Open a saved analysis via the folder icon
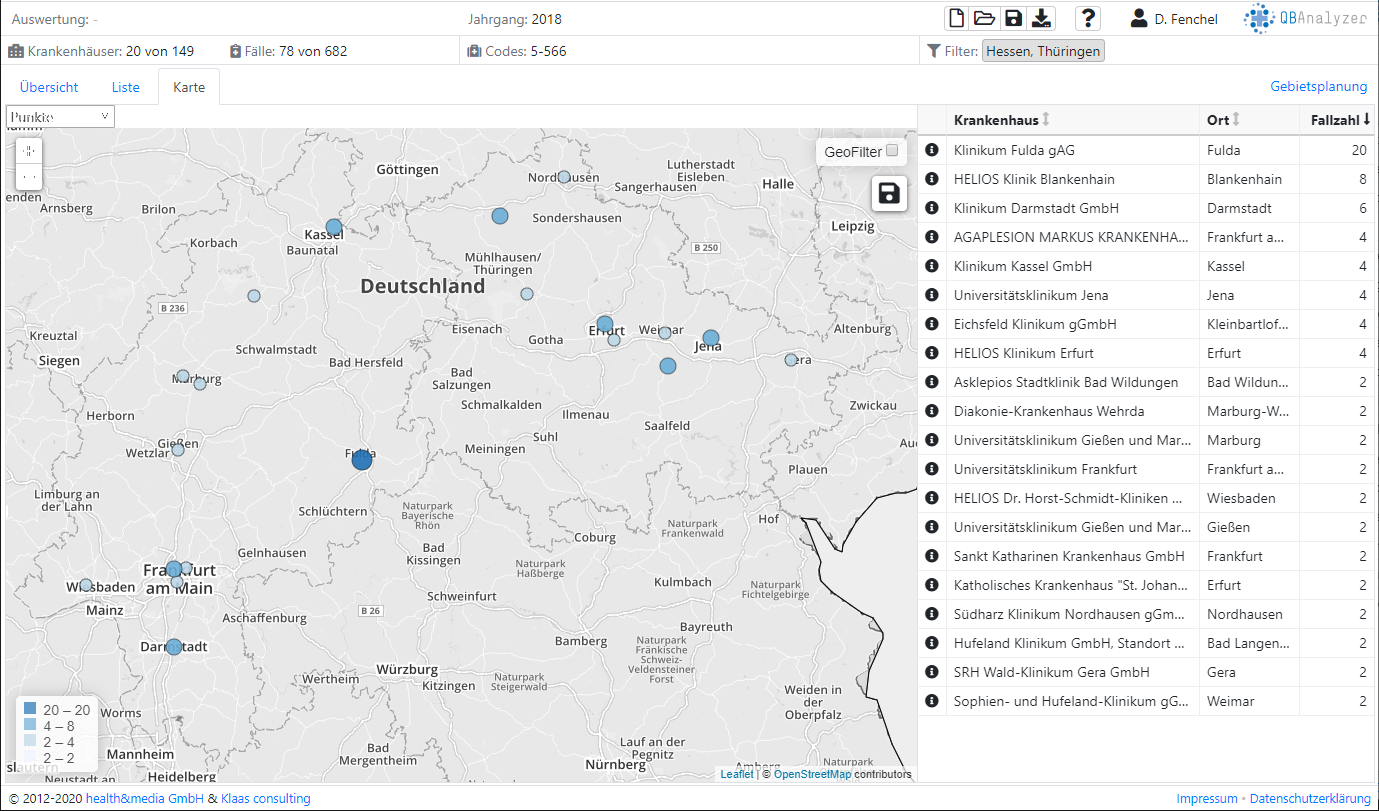This screenshot has height=811, width=1379. click(x=985, y=18)
